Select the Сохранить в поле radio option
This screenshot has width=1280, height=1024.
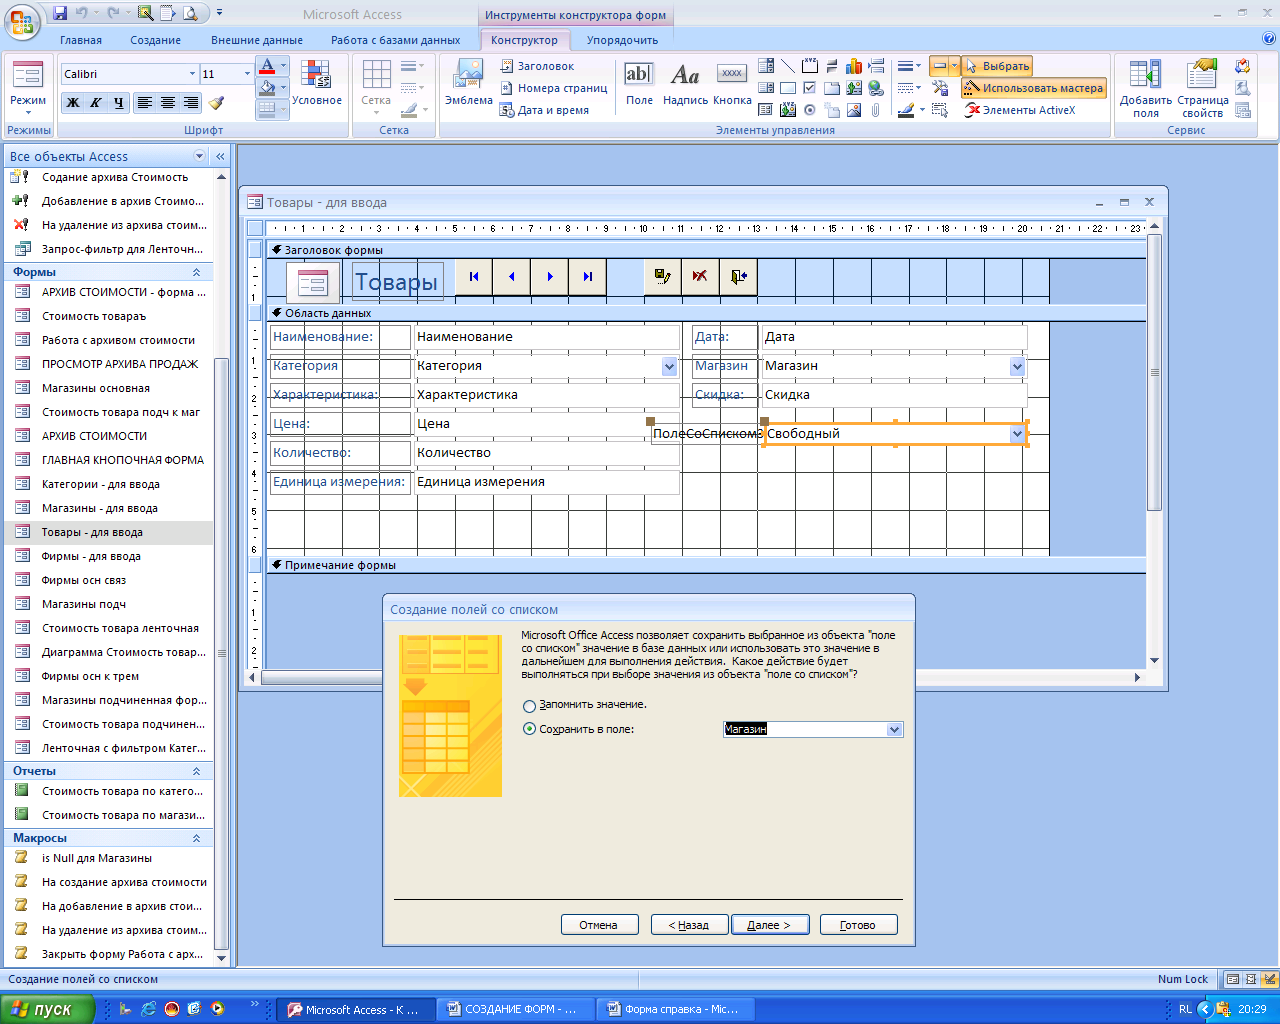click(530, 729)
